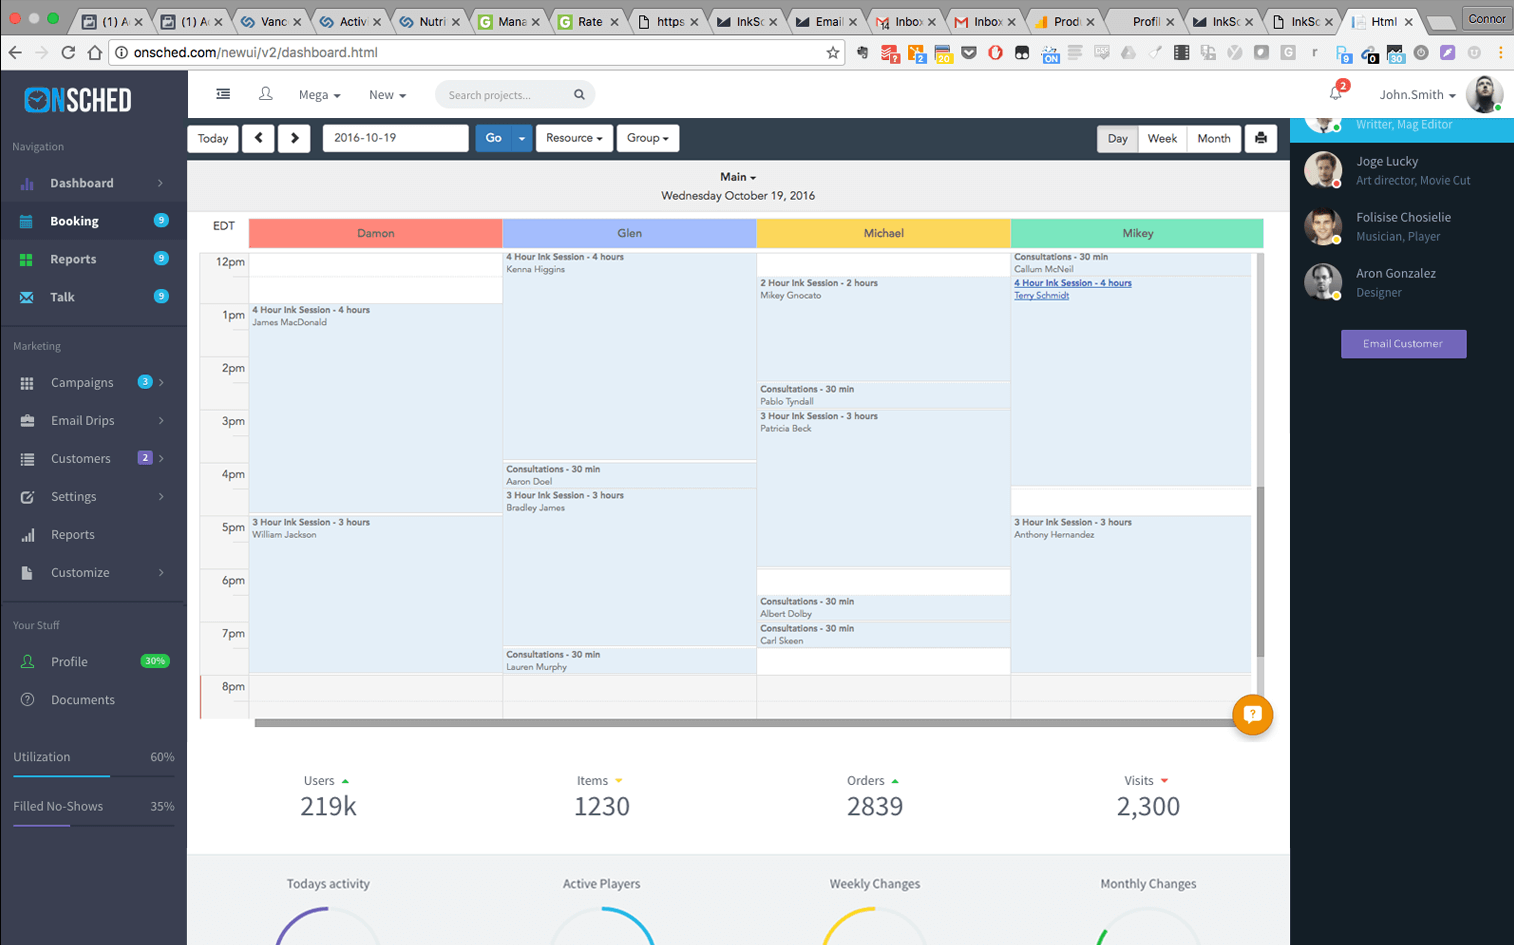The height and width of the screenshot is (945, 1514).
Task: Click the Email Customer button
Action: (1402, 343)
